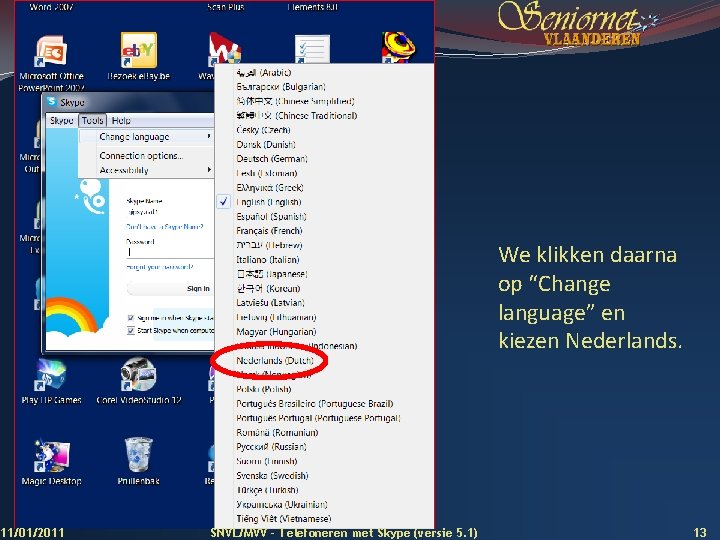Select Suomi (Finnish) language
Viewport: 720px width, 540px height.
266,461
